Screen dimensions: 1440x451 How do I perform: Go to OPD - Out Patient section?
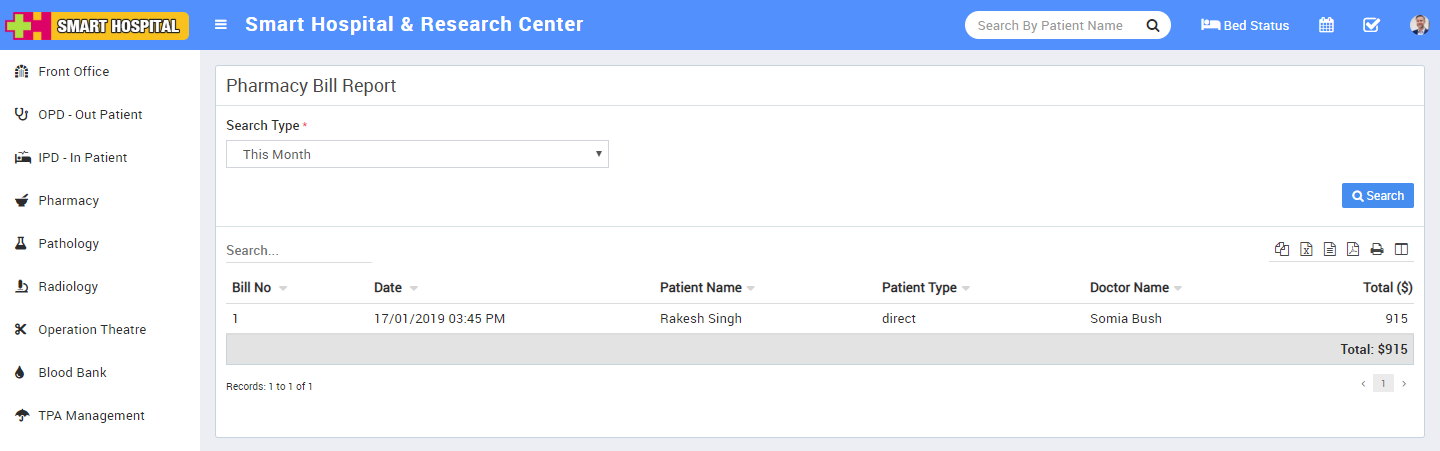coord(90,115)
